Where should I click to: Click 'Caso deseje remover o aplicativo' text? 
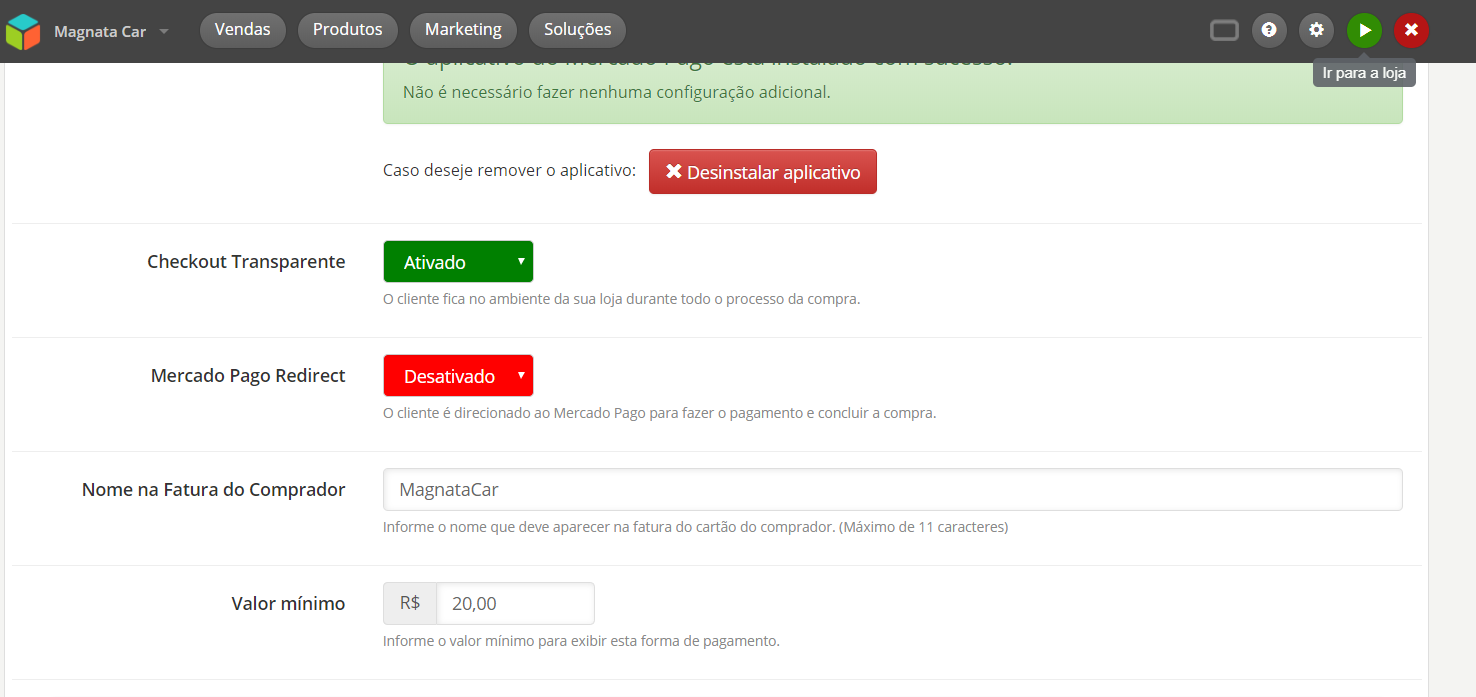[x=509, y=171]
